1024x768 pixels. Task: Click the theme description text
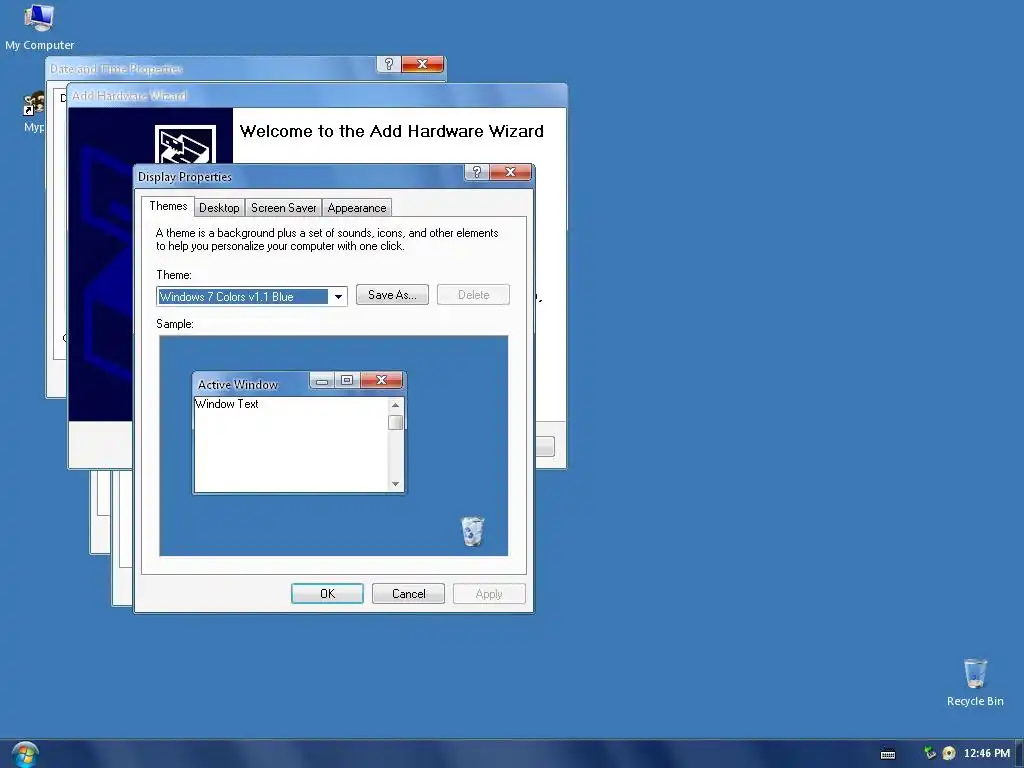tap(327, 239)
